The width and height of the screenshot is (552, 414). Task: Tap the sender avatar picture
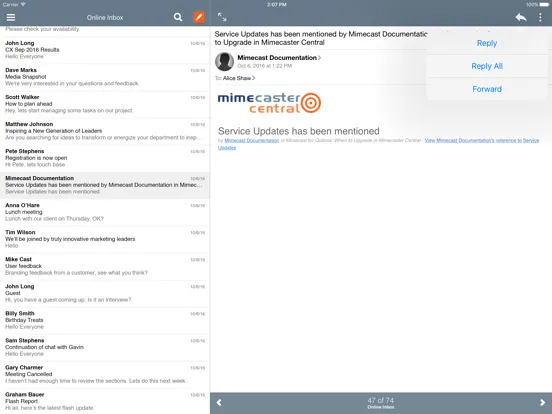pos(224,62)
